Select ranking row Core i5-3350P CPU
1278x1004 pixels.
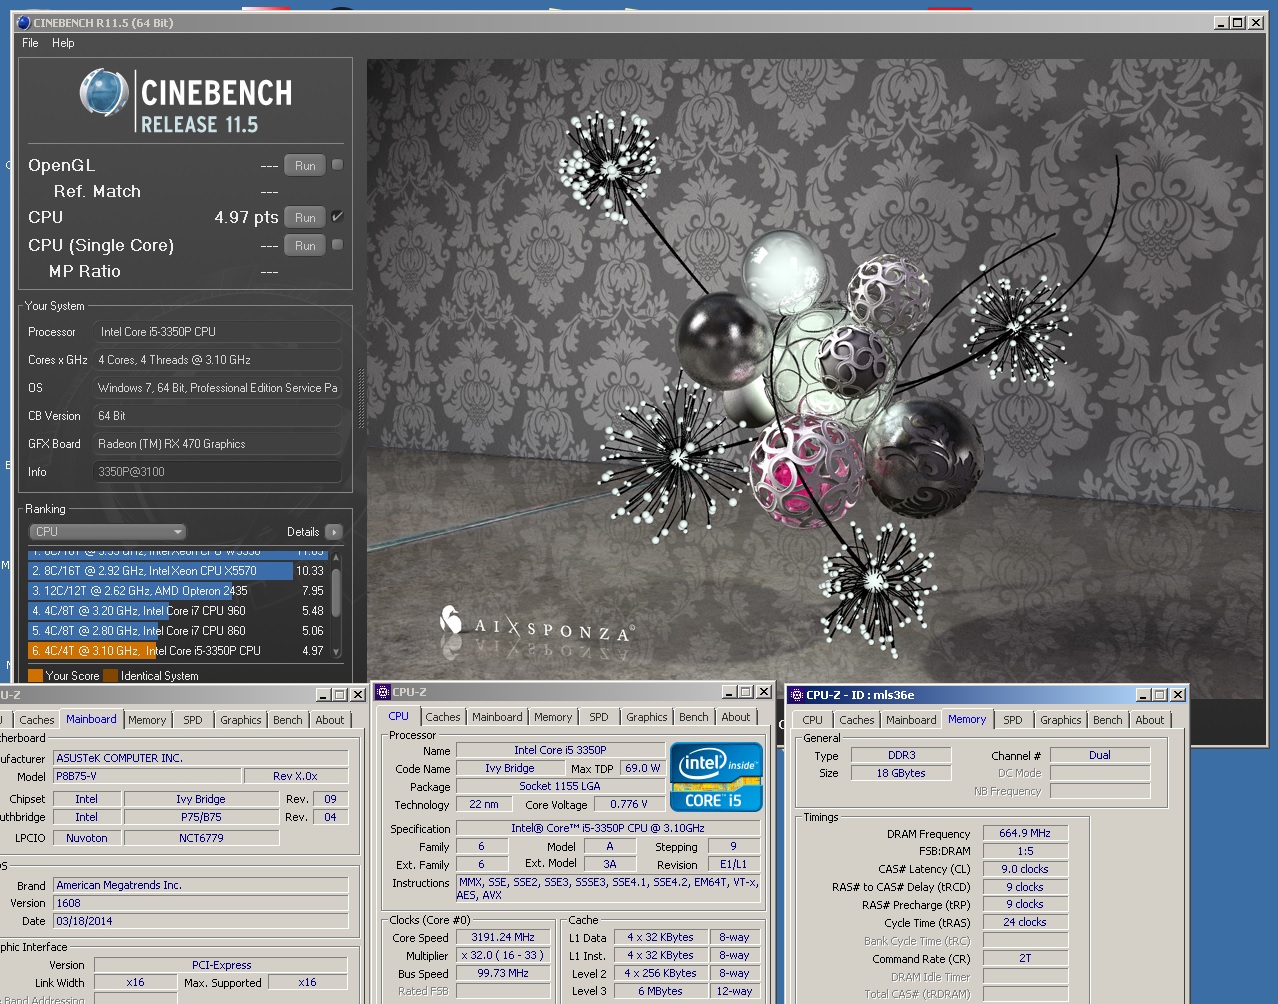click(x=177, y=651)
